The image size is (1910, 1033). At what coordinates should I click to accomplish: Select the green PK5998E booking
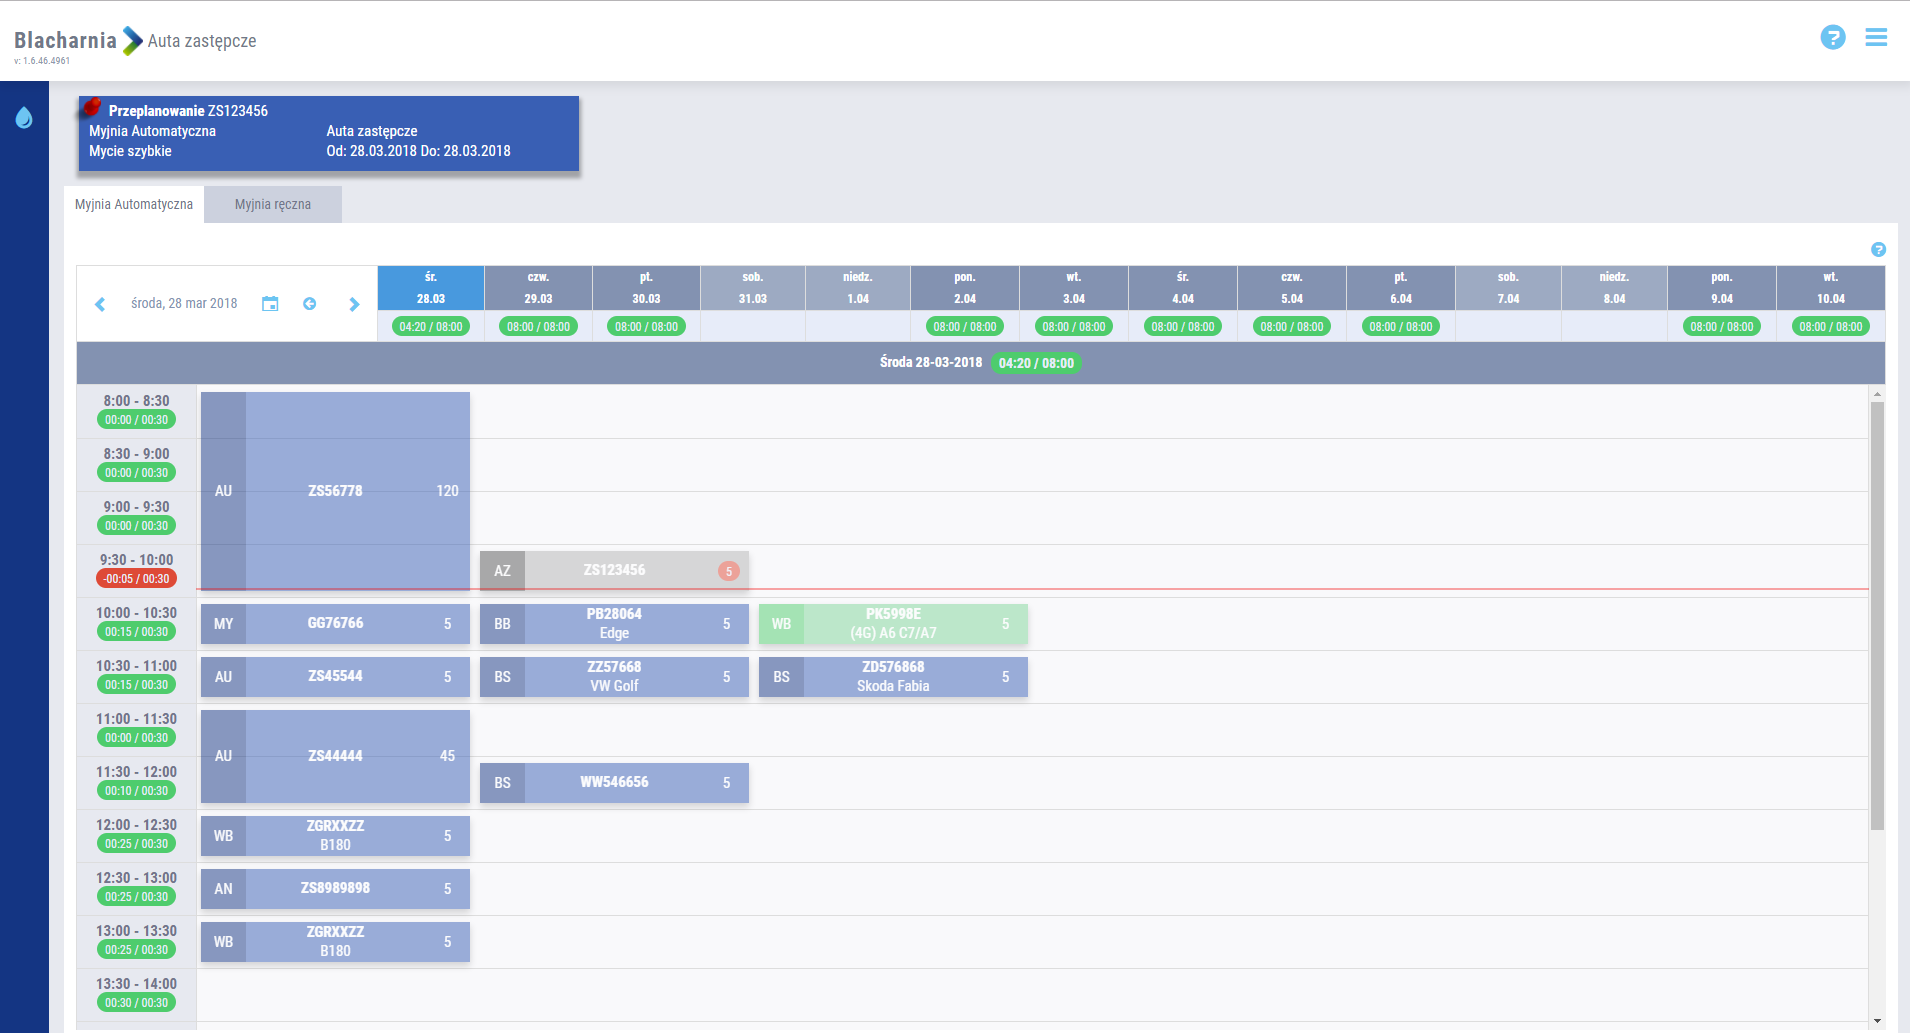pos(893,624)
